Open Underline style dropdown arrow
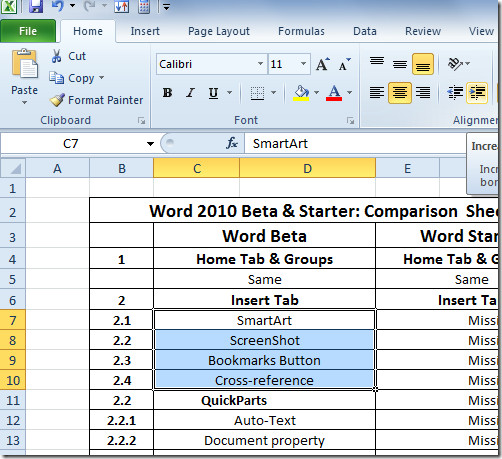 [229, 93]
